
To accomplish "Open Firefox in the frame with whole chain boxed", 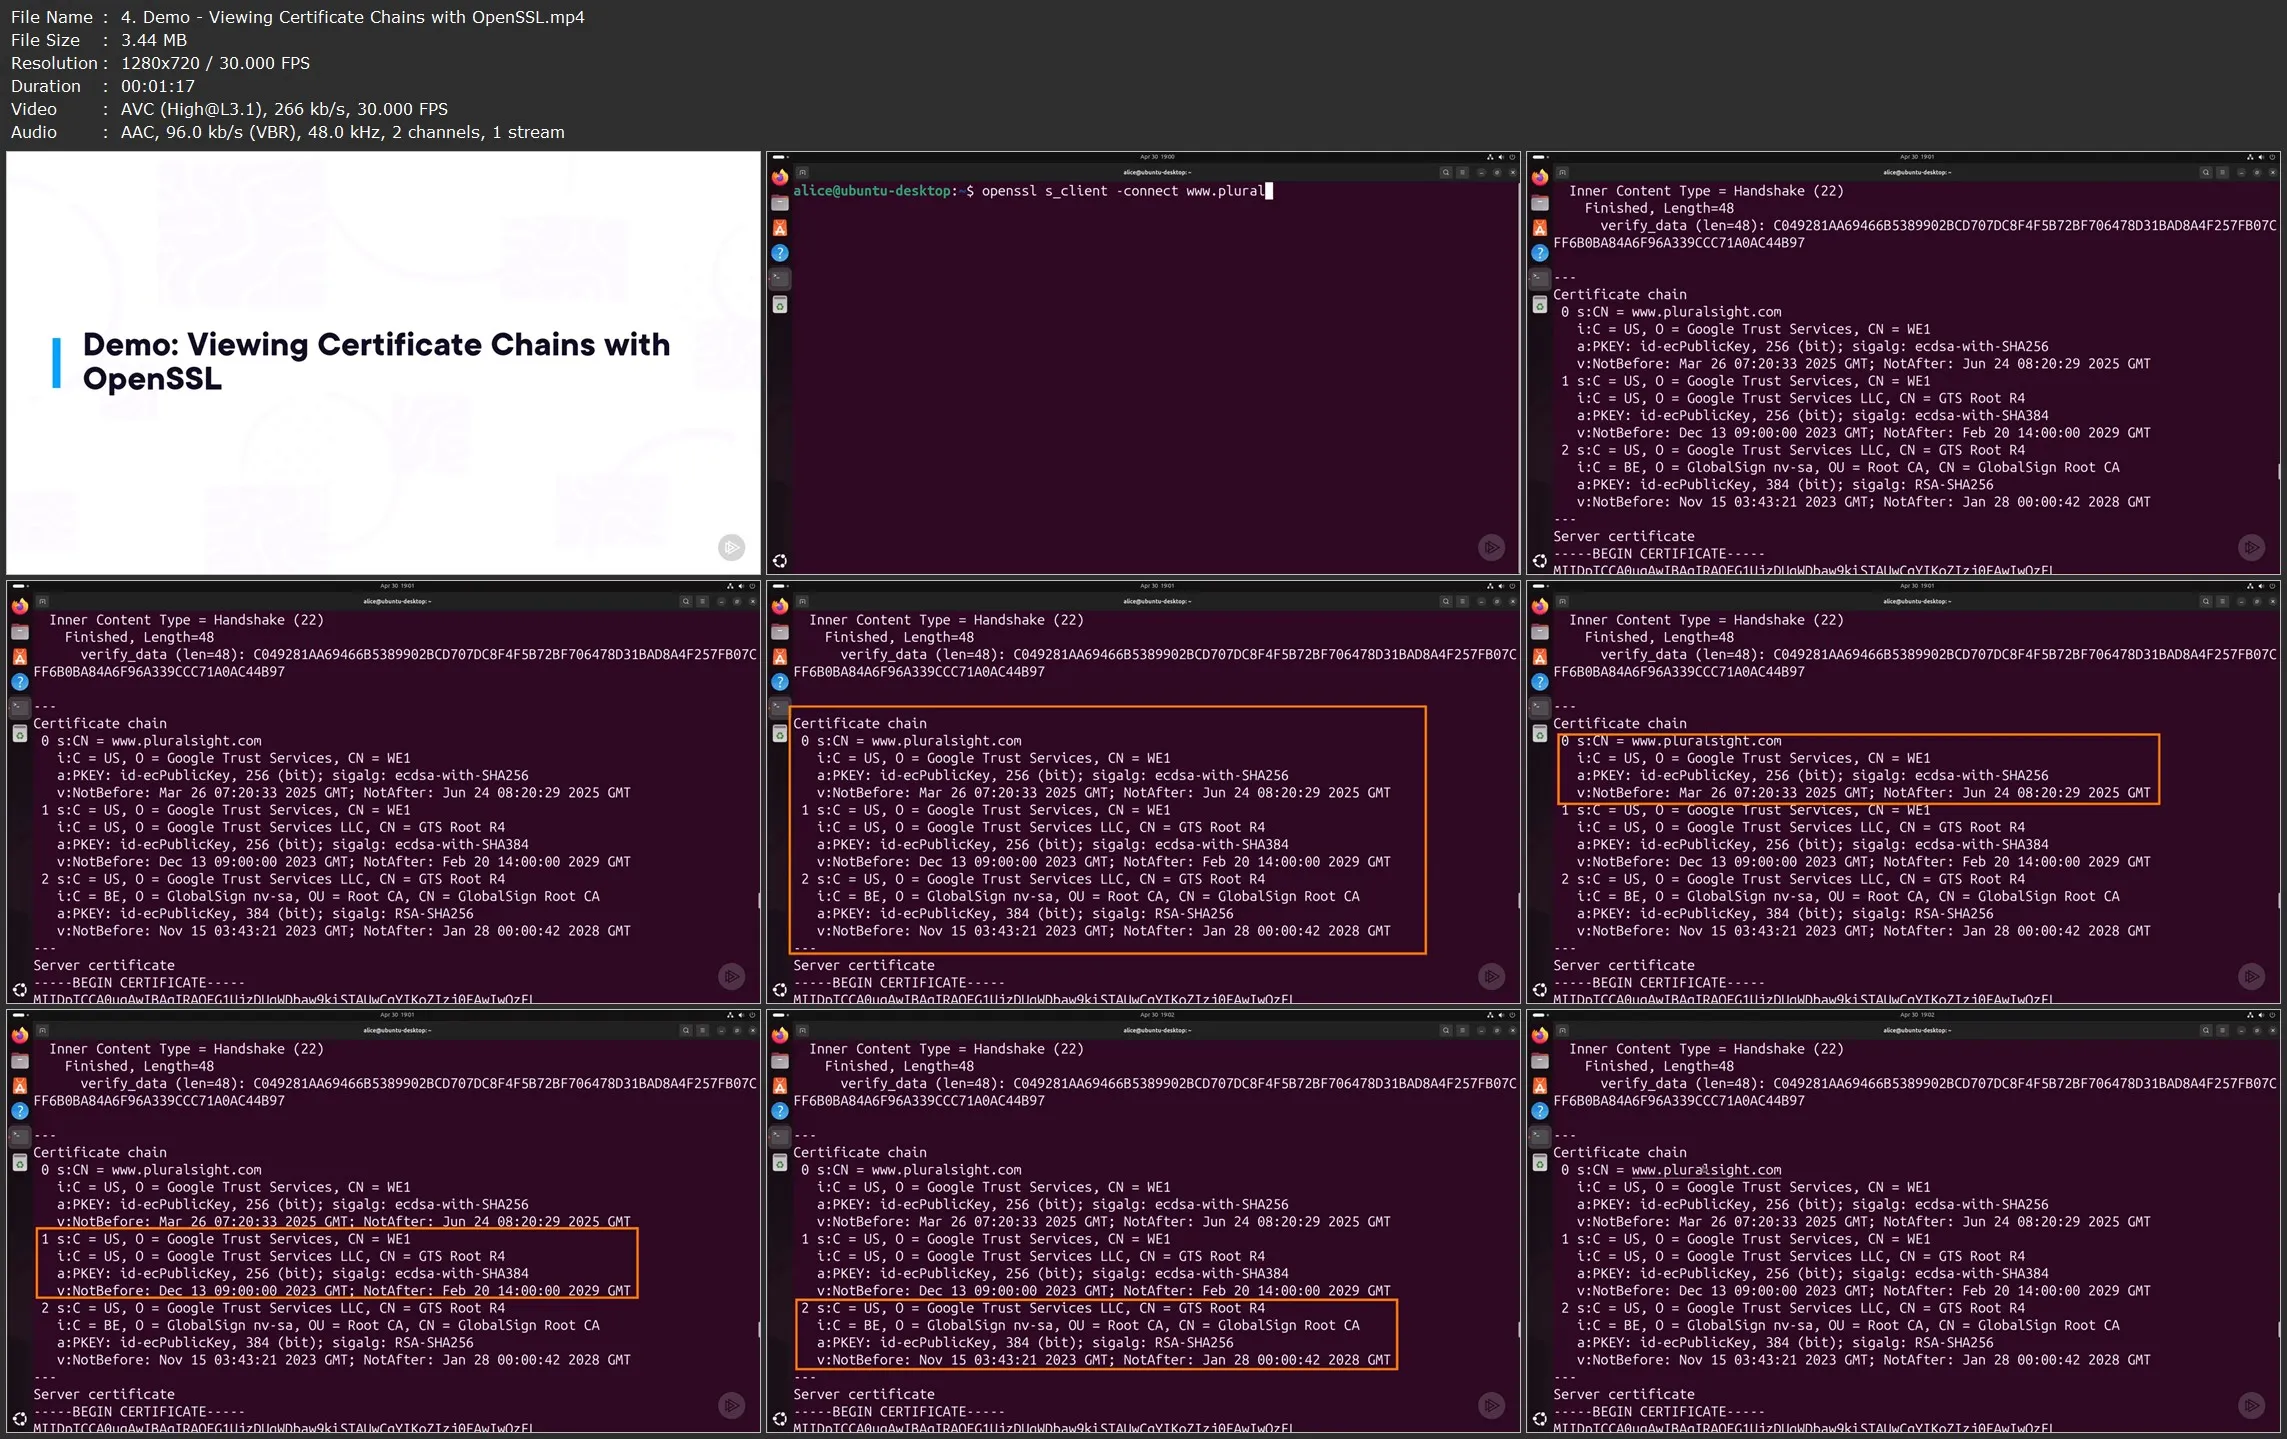I will [x=780, y=606].
